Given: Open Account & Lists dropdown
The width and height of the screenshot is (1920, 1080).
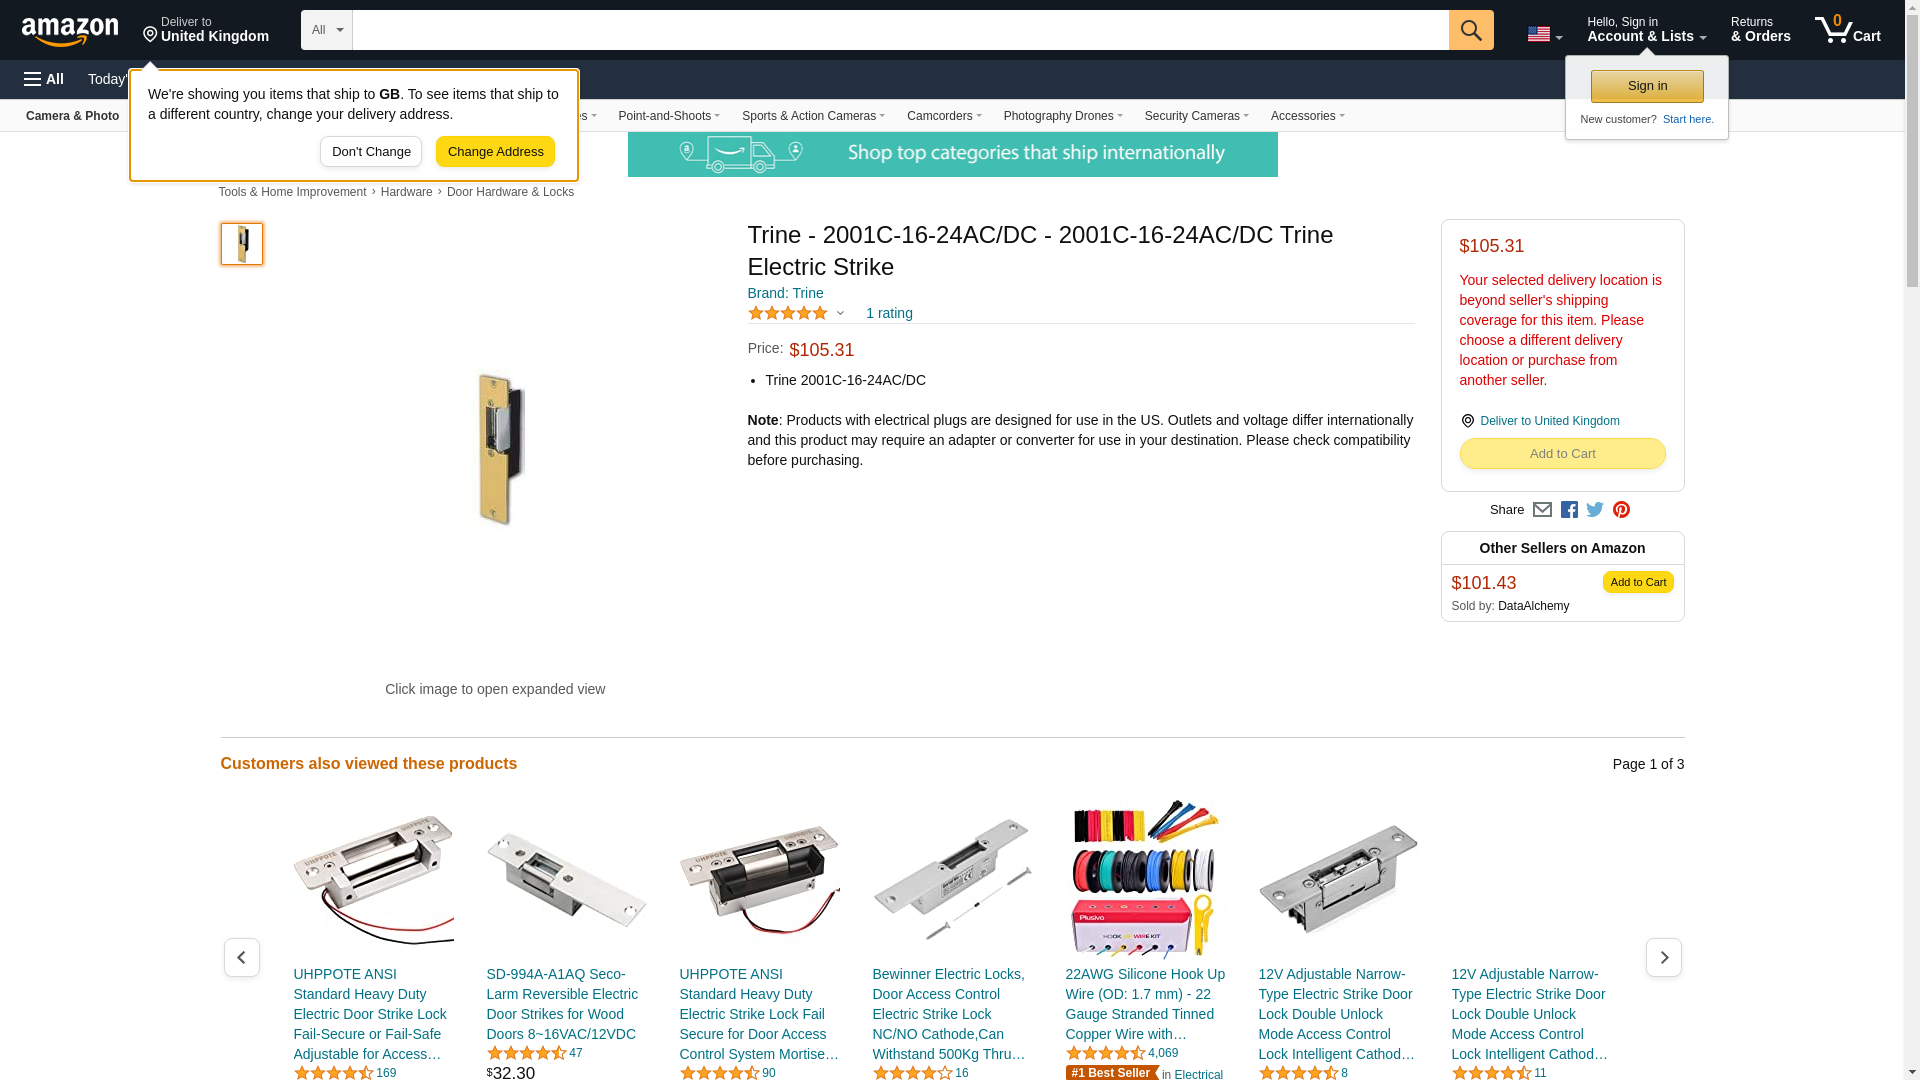Looking at the screenshot, I should 1646,30.
